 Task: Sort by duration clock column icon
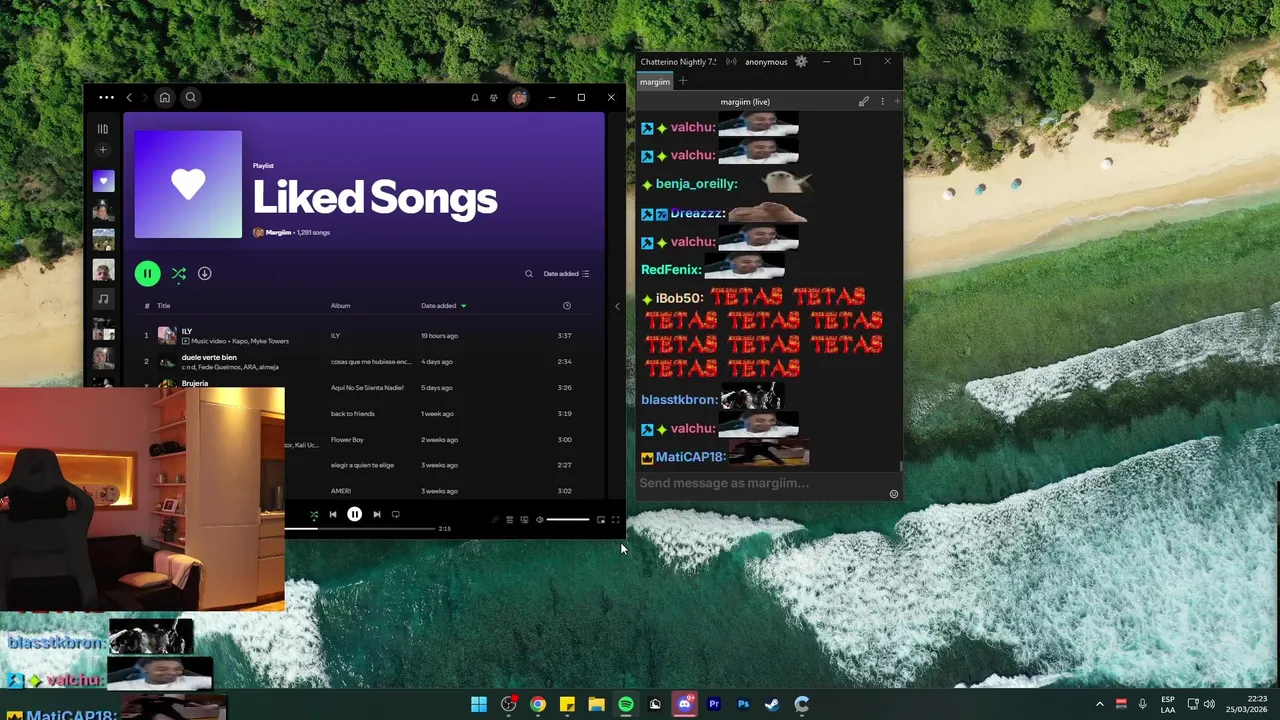point(567,306)
